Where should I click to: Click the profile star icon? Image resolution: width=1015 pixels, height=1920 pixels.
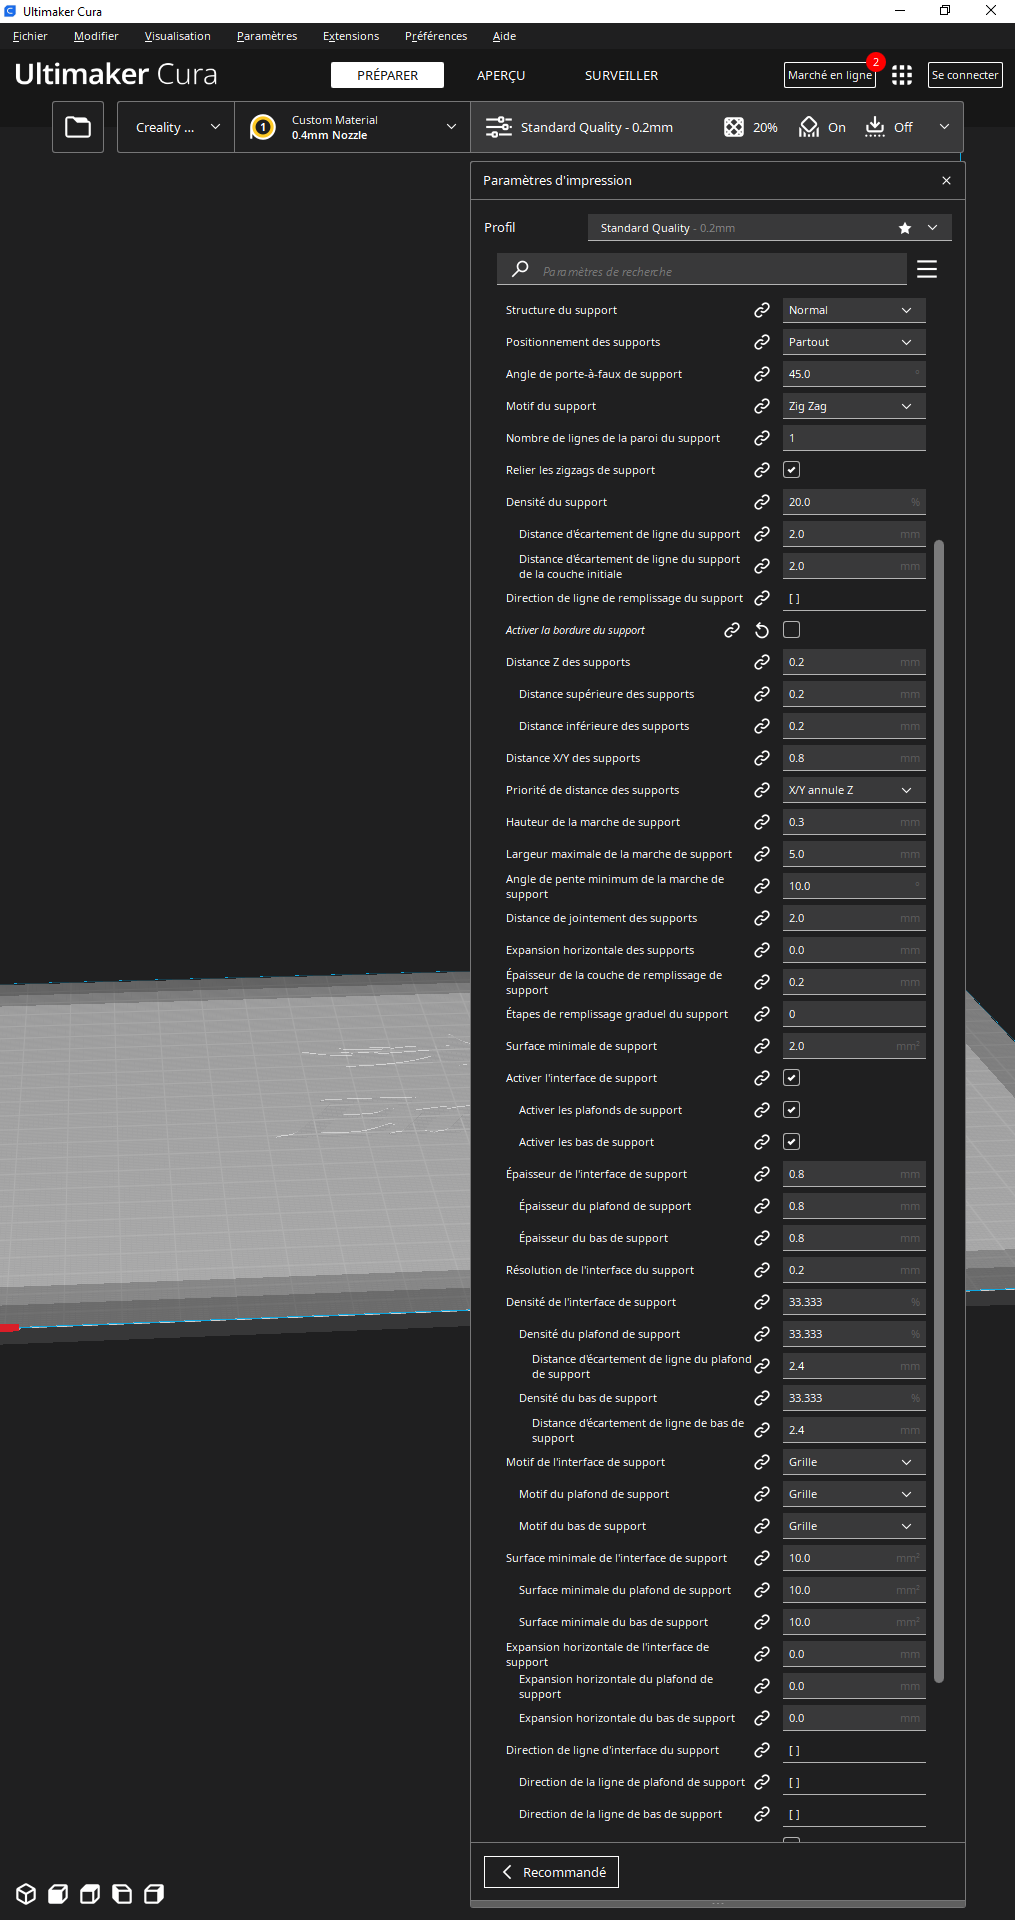coord(905,228)
